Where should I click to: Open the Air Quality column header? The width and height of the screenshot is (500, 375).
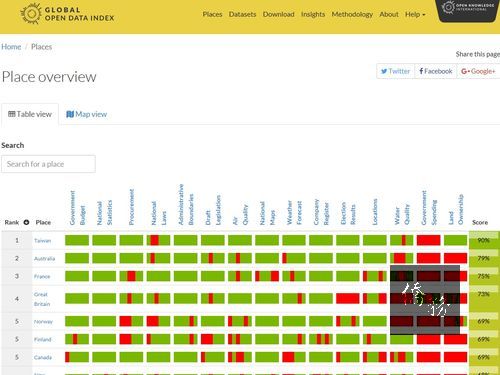(240, 215)
